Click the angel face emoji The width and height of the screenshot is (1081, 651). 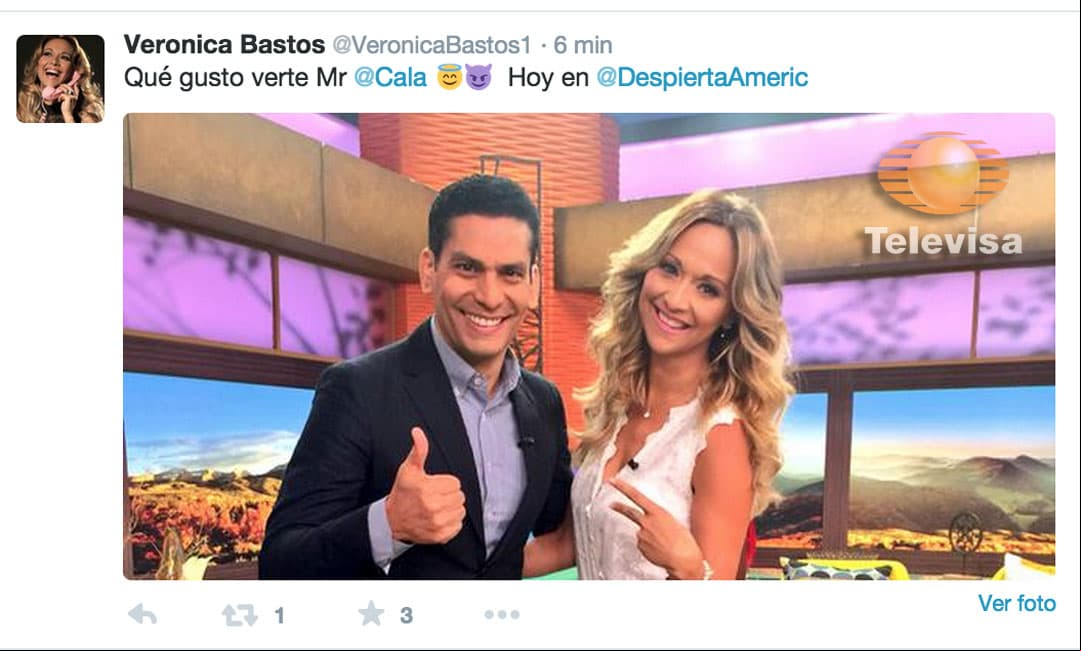449,78
